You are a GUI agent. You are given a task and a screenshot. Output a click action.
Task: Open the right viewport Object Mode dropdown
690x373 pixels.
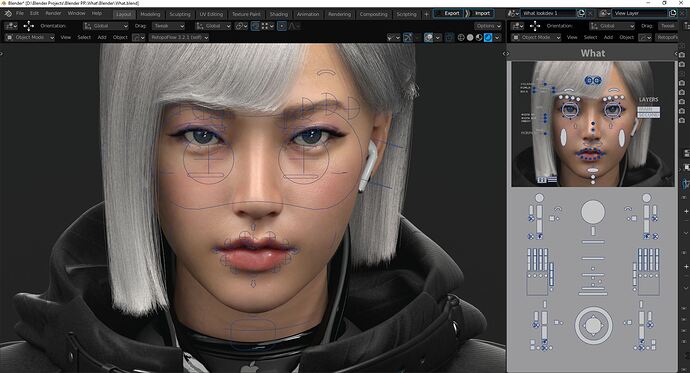(536, 37)
